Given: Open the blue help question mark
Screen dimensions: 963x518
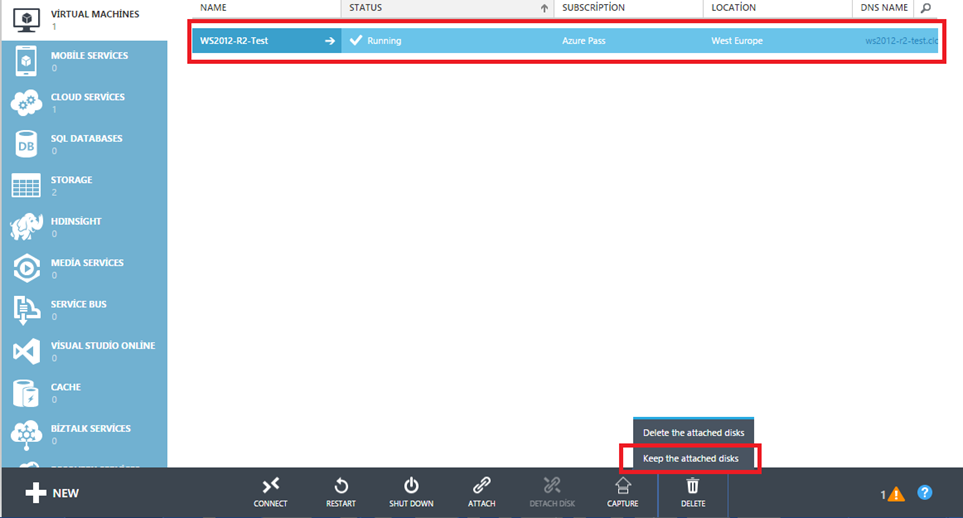Looking at the screenshot, I should pos(924,492).
